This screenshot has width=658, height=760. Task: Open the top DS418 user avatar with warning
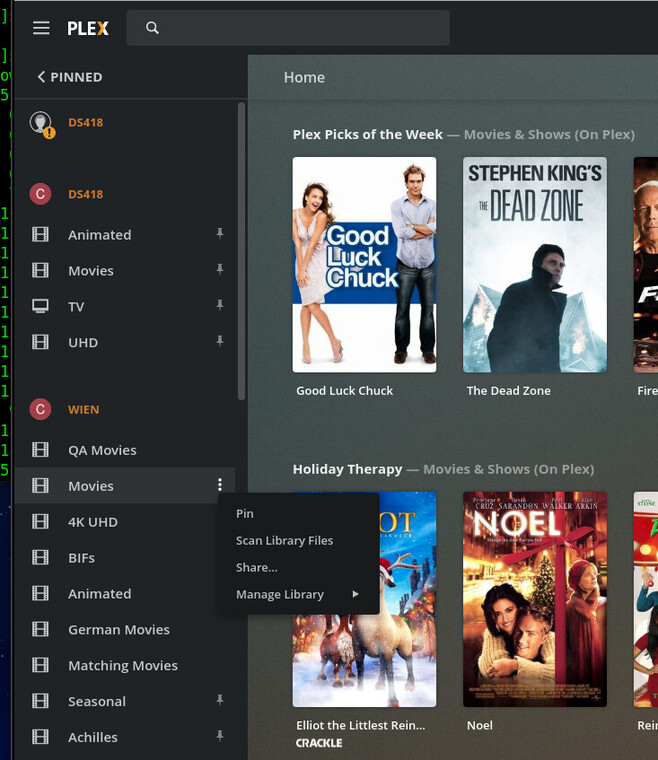coord(42,124)
